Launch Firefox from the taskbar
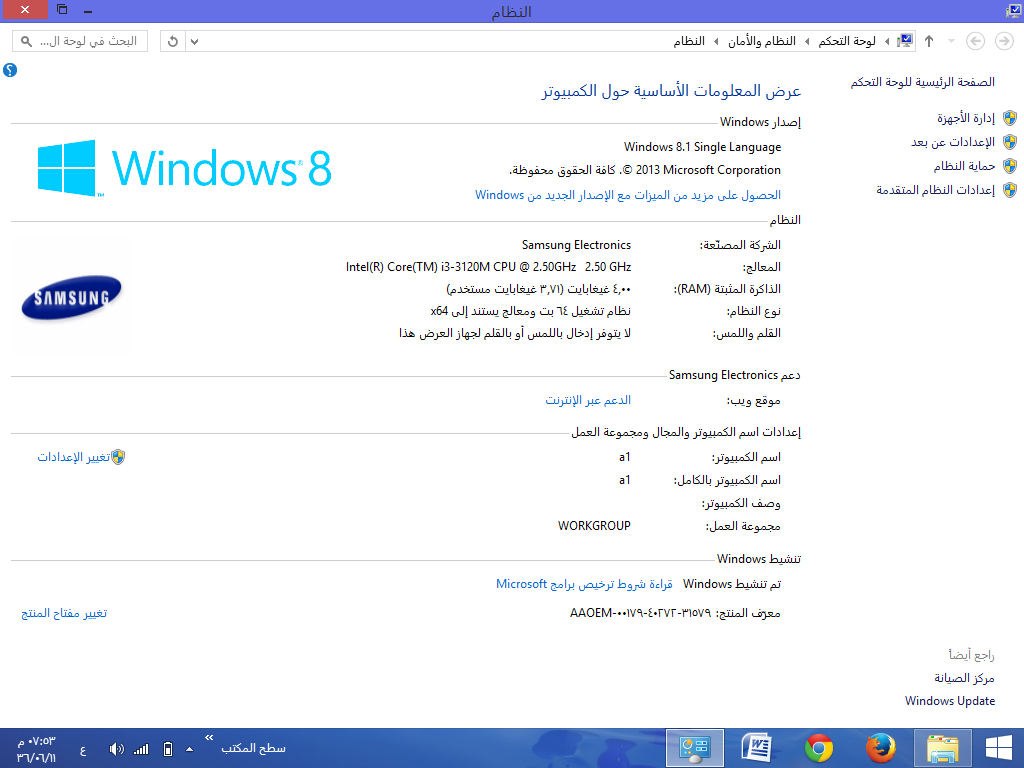The height and width of the screenshot is (768, 1024). click(x=880, y=748)
